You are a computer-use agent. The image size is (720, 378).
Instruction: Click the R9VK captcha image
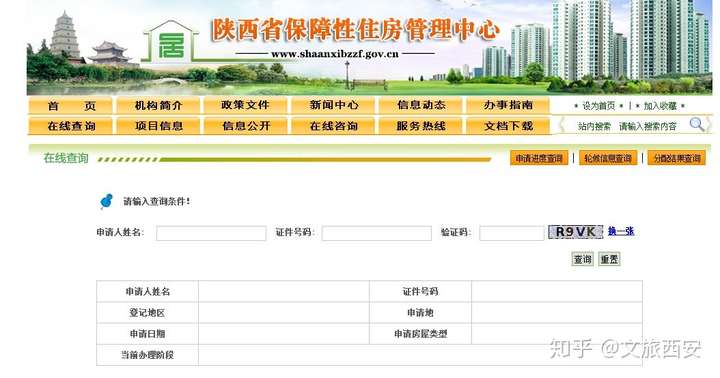[x=575, y=232]
